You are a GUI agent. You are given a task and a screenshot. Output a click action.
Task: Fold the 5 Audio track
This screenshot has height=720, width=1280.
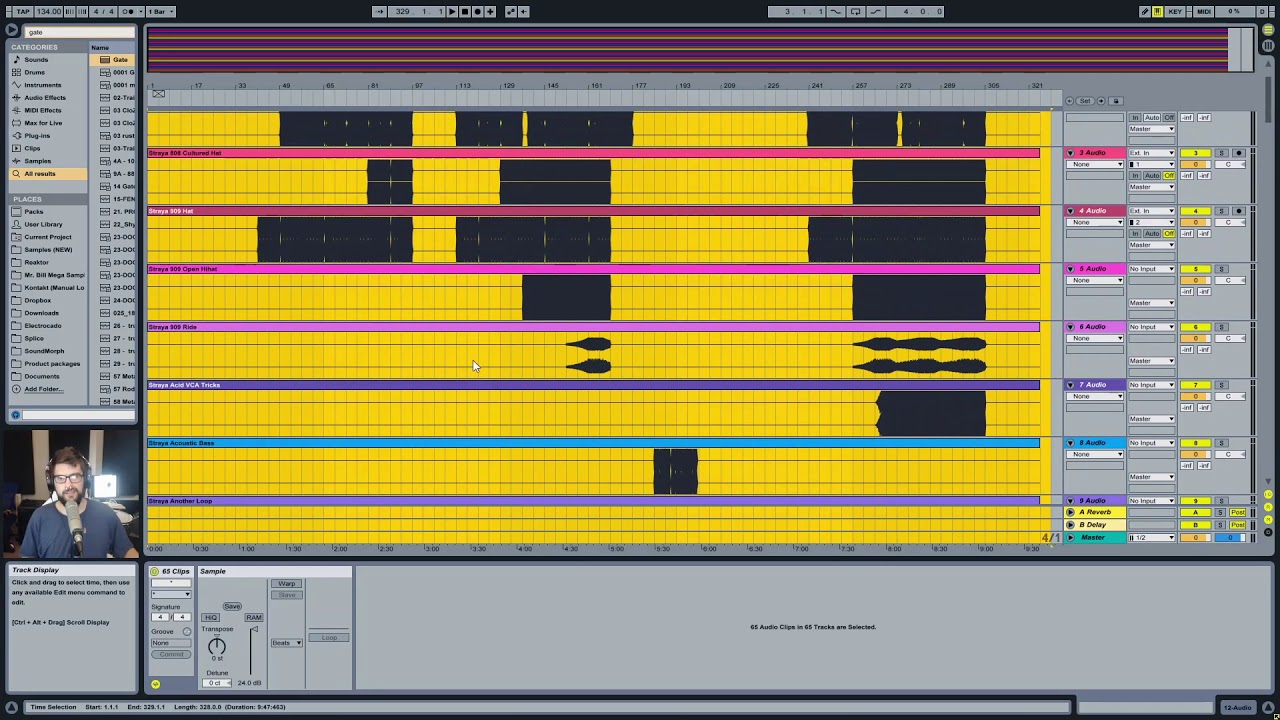[x=1071, y=269]
